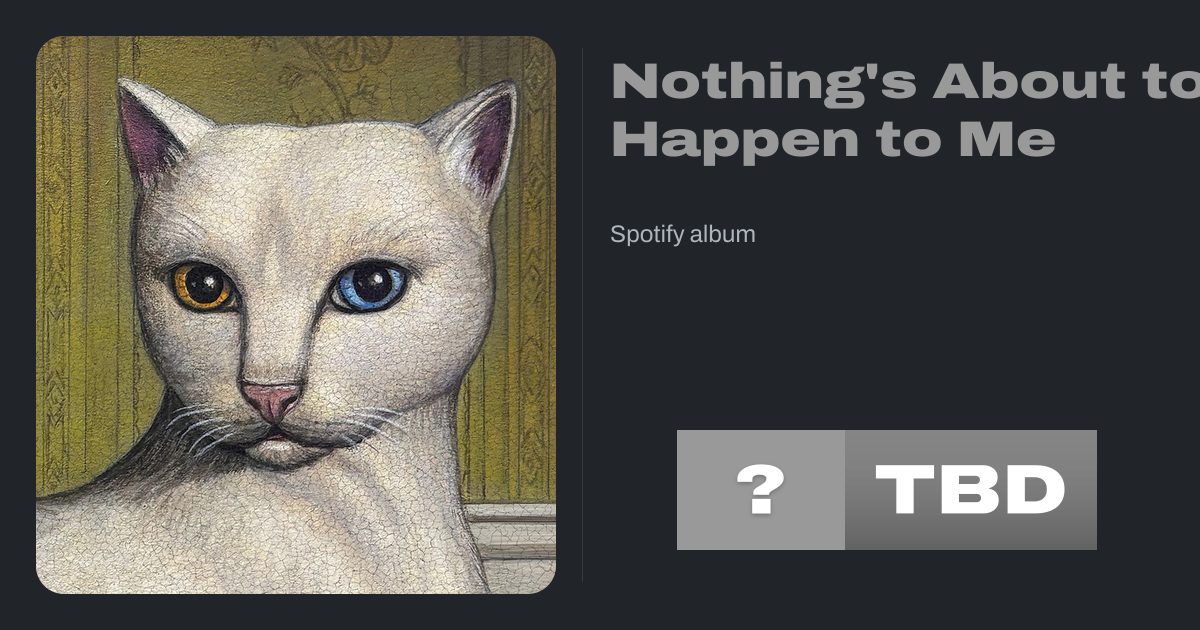Viewport: 1200px width, 630px height.
Task: Click the cat's right pink ear
Action: [x=485, y=138]
